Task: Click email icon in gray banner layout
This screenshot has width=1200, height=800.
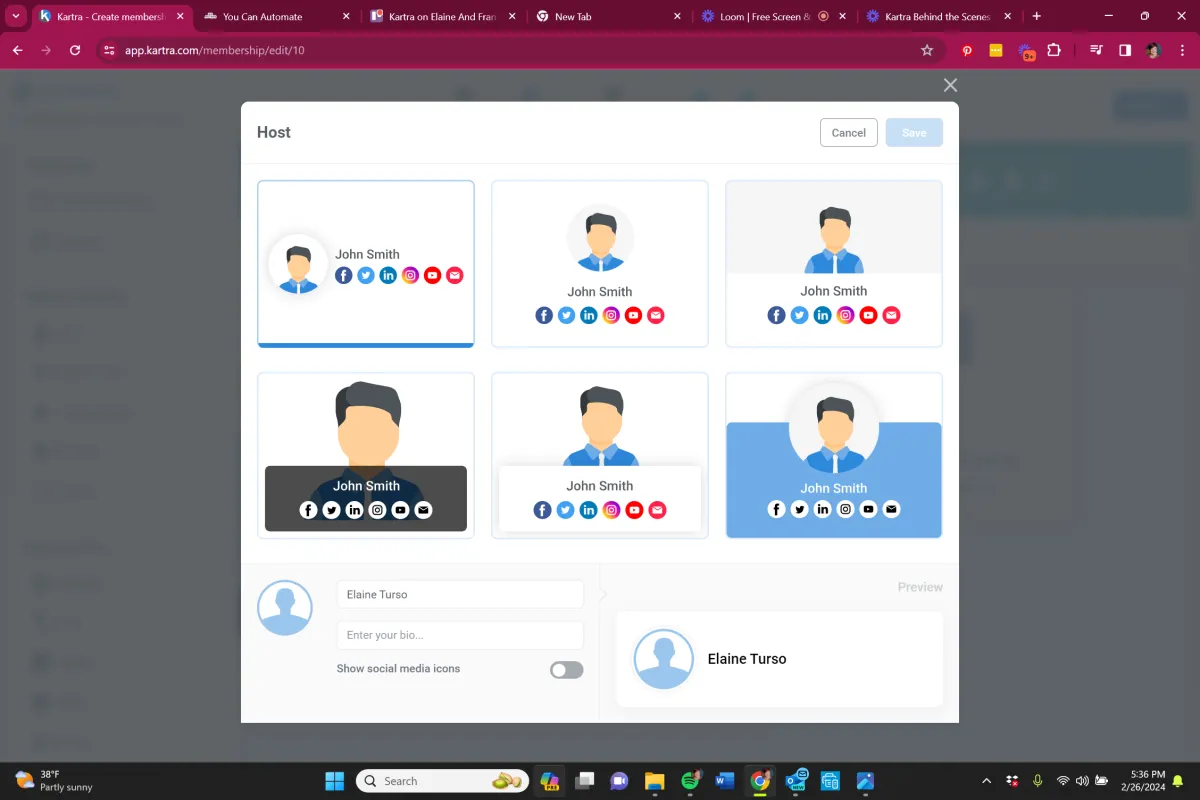Action: click(x=891, y=315)
